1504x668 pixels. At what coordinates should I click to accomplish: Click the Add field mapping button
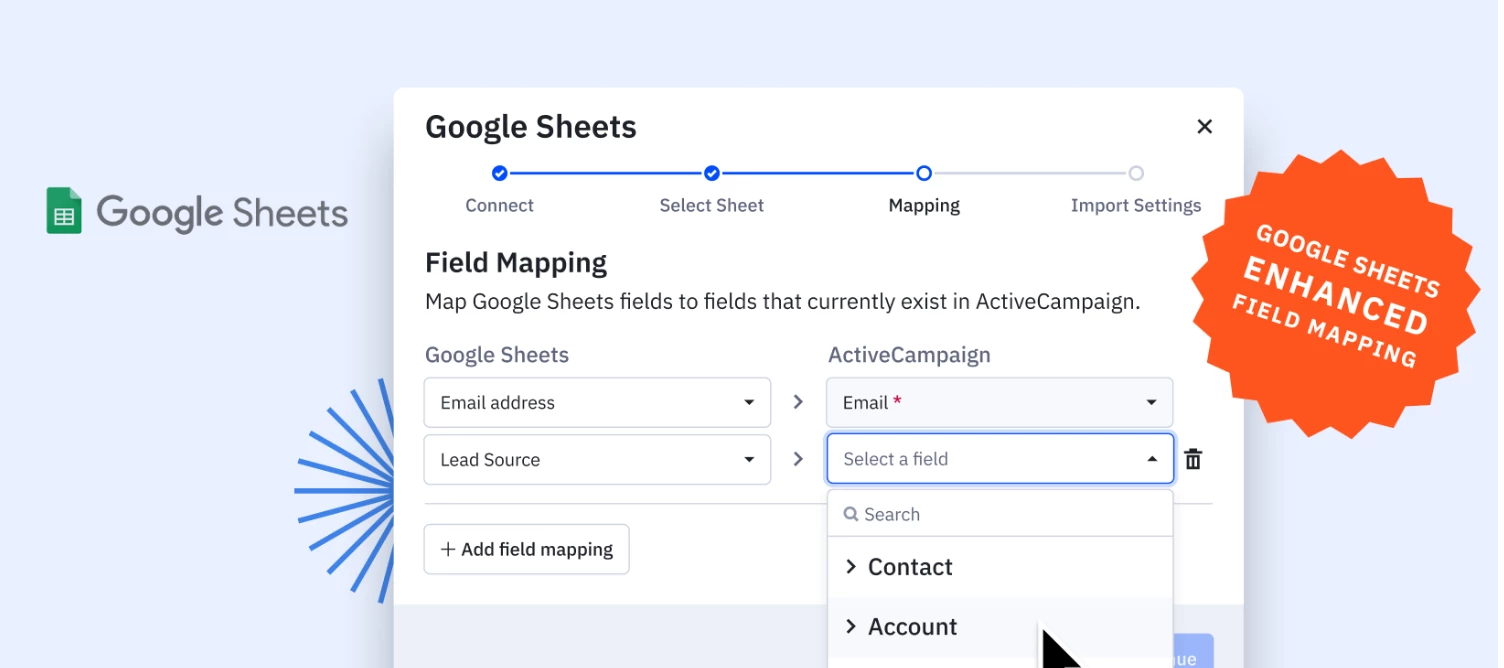click(526, 549)
